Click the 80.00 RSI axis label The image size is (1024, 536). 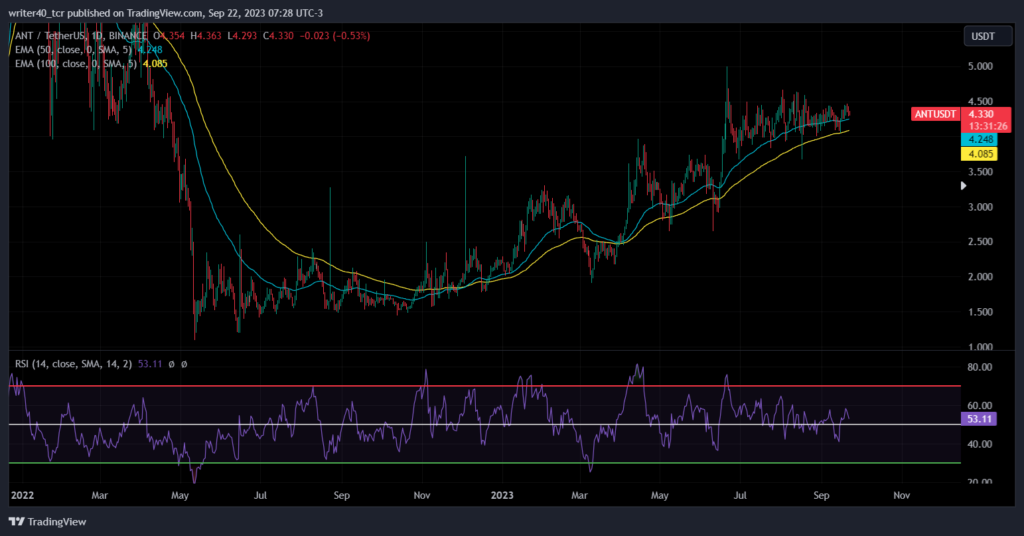(980, 367)
